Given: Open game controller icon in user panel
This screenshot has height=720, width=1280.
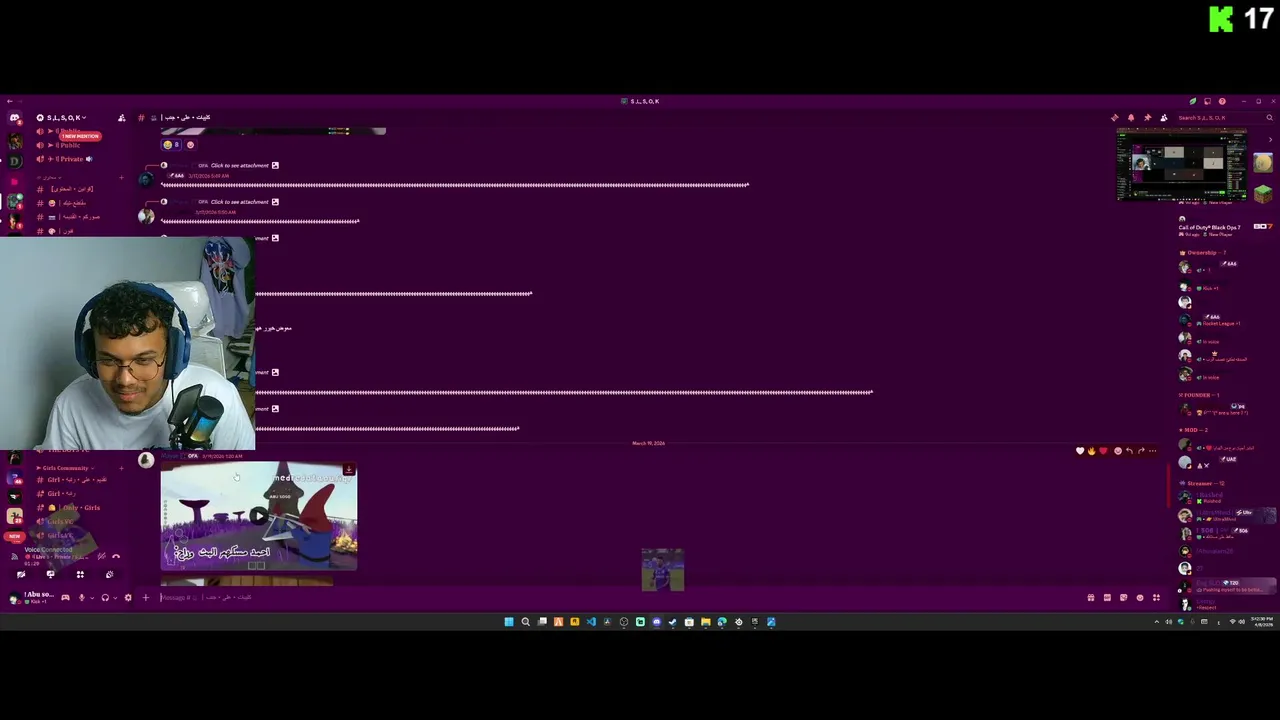Looking at the screenshot, I should [x=65, y=598].
